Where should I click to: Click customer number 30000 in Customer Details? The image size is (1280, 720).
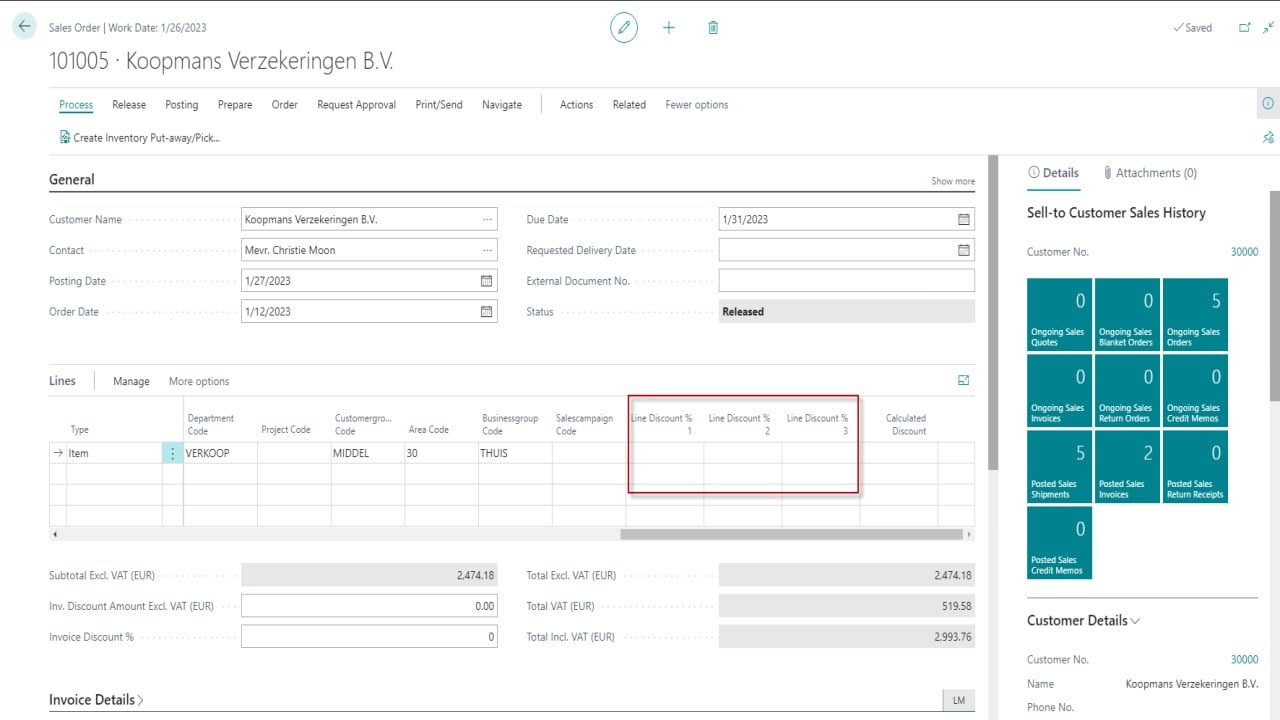point(1244,660)
